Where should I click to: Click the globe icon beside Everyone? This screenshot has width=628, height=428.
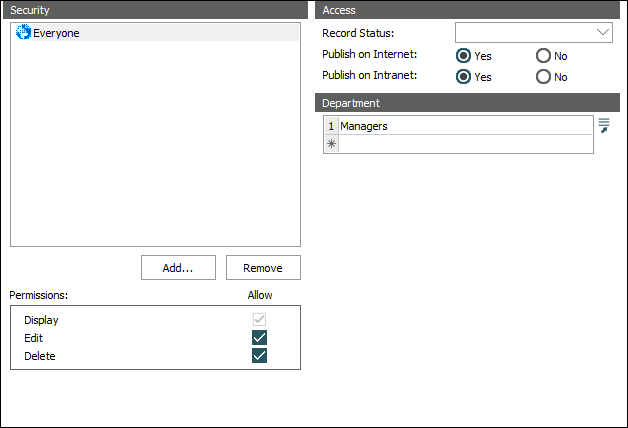click(24, 33)
